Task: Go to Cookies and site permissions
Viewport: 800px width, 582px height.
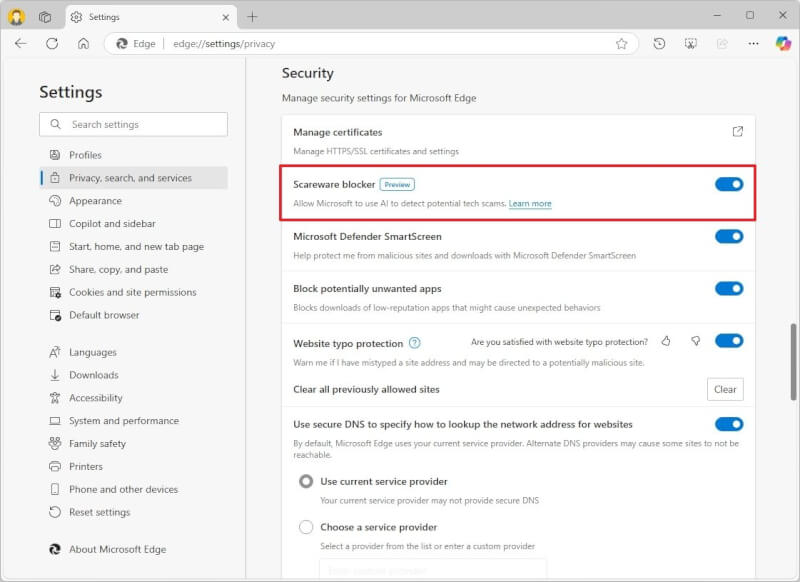Action: click(x=133, y=292)
